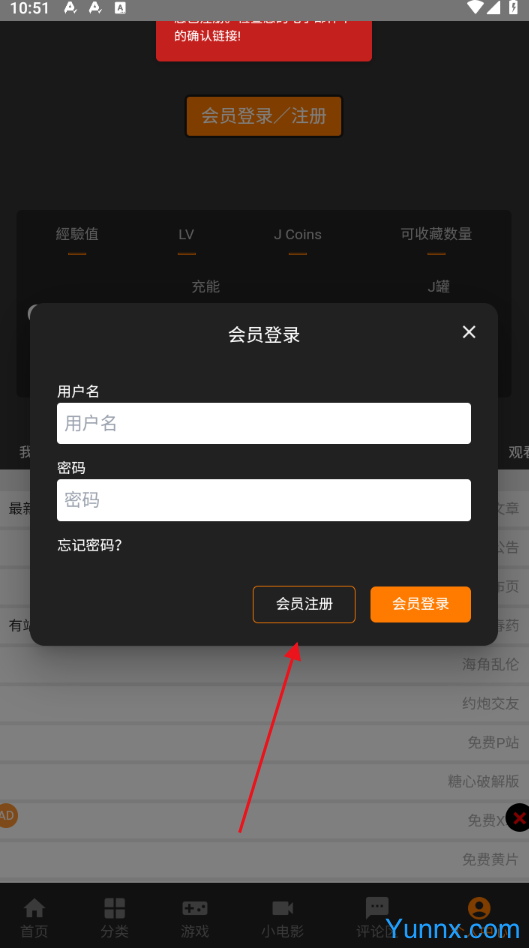Open the 忘记密码? link
The width and height of the screenshot is (529, 948).
click(89, 545)
